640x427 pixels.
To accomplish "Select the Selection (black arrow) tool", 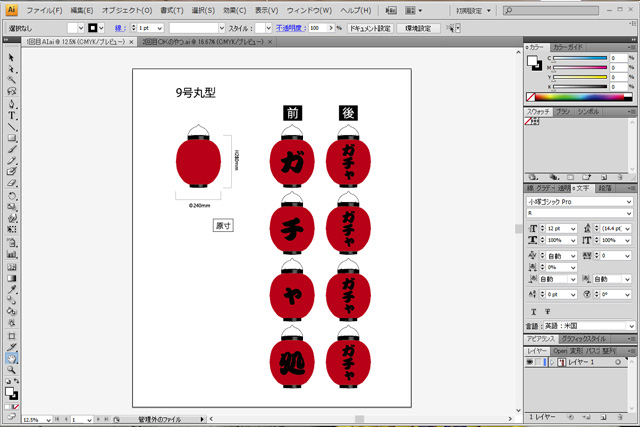I will click(11, 58).
